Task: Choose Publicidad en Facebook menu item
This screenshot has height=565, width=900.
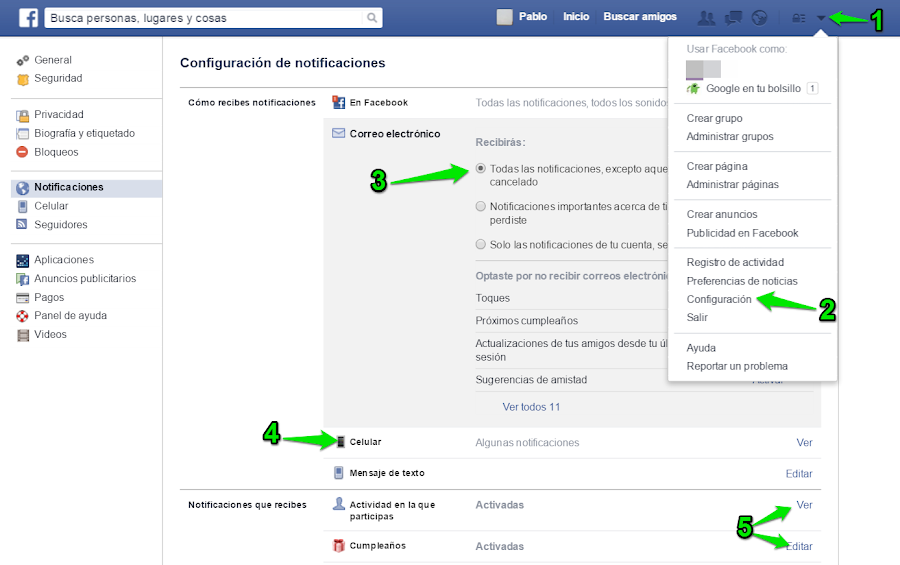Action: pyautogui.click(x=742, y=233)
